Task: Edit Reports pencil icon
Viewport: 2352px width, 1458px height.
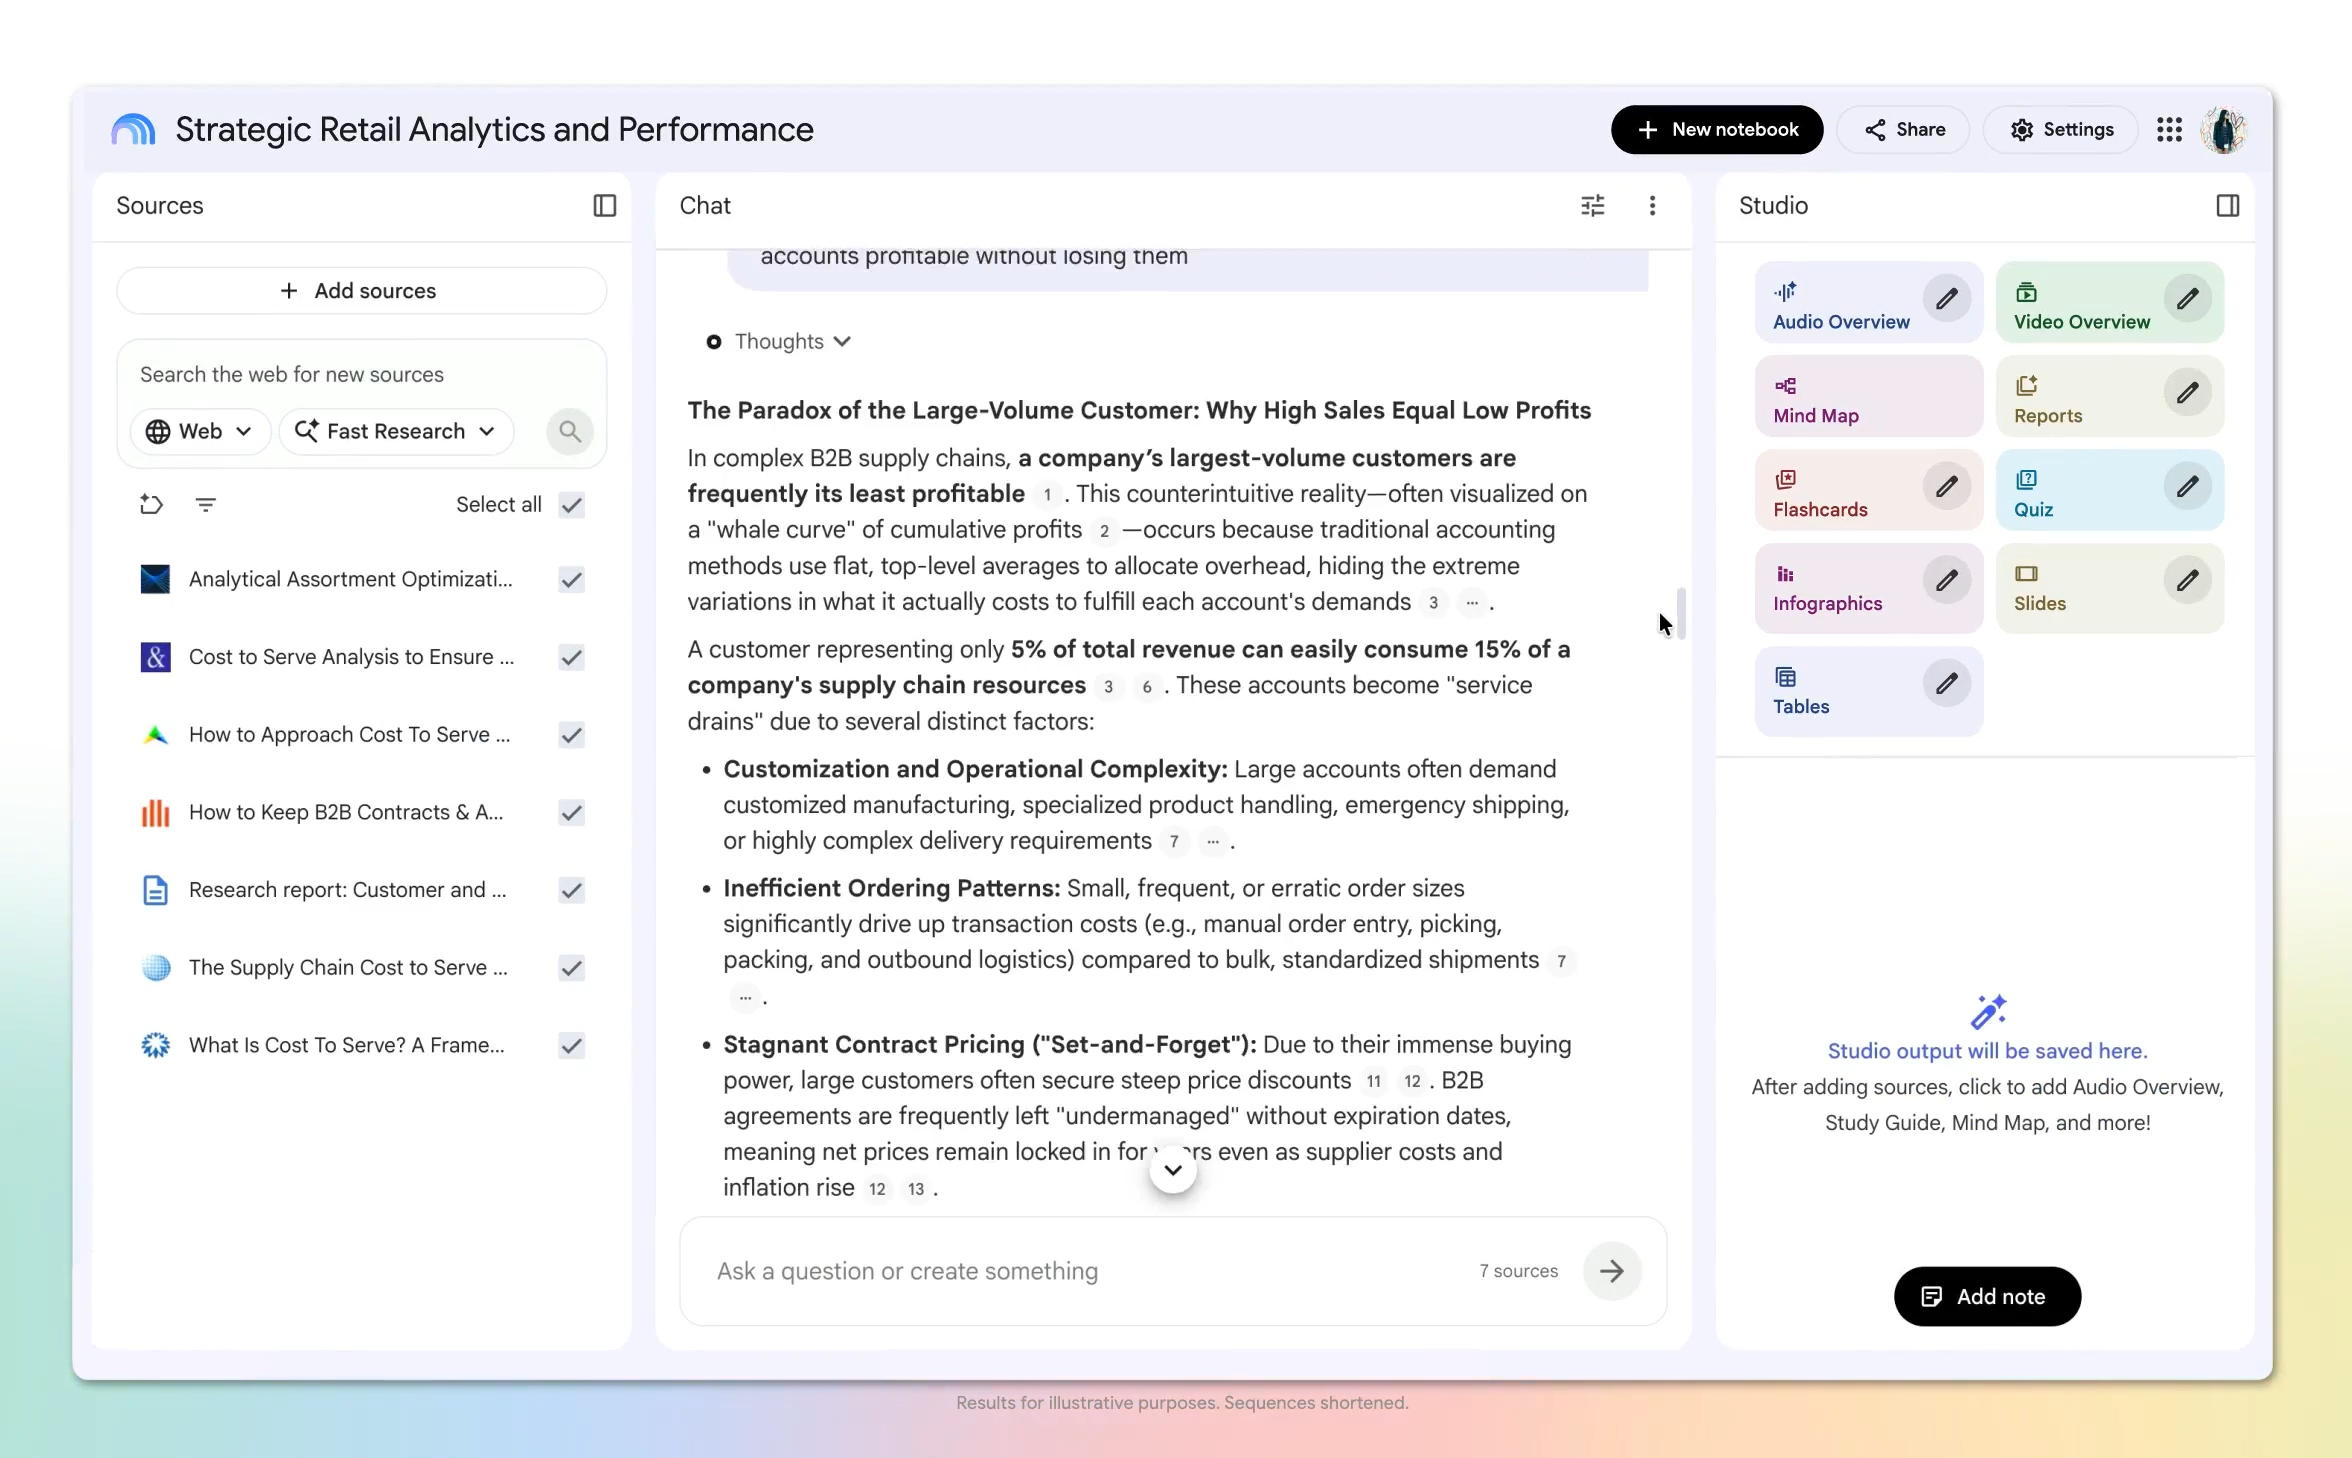Action: coord(2187,392)
